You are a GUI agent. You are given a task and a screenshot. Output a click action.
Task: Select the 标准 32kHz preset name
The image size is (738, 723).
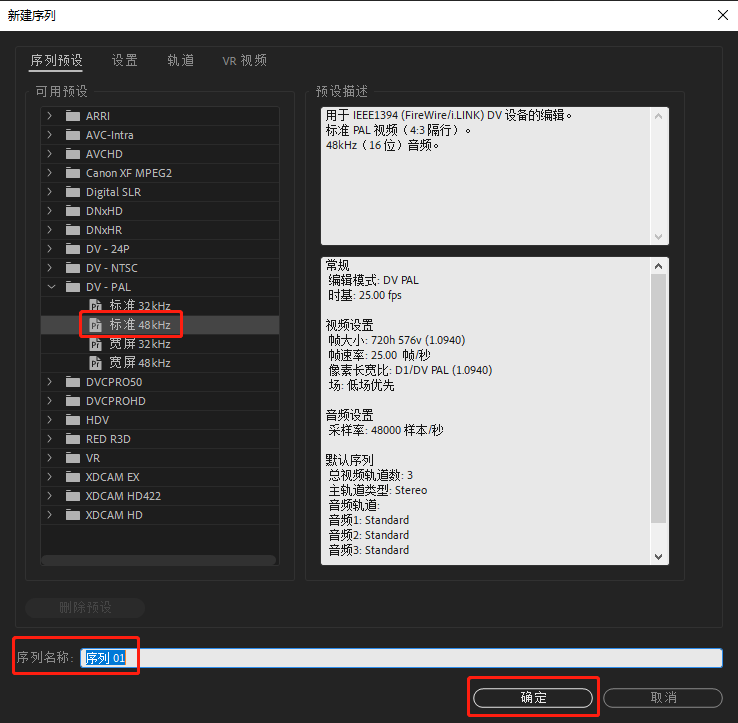click(140, 306)
